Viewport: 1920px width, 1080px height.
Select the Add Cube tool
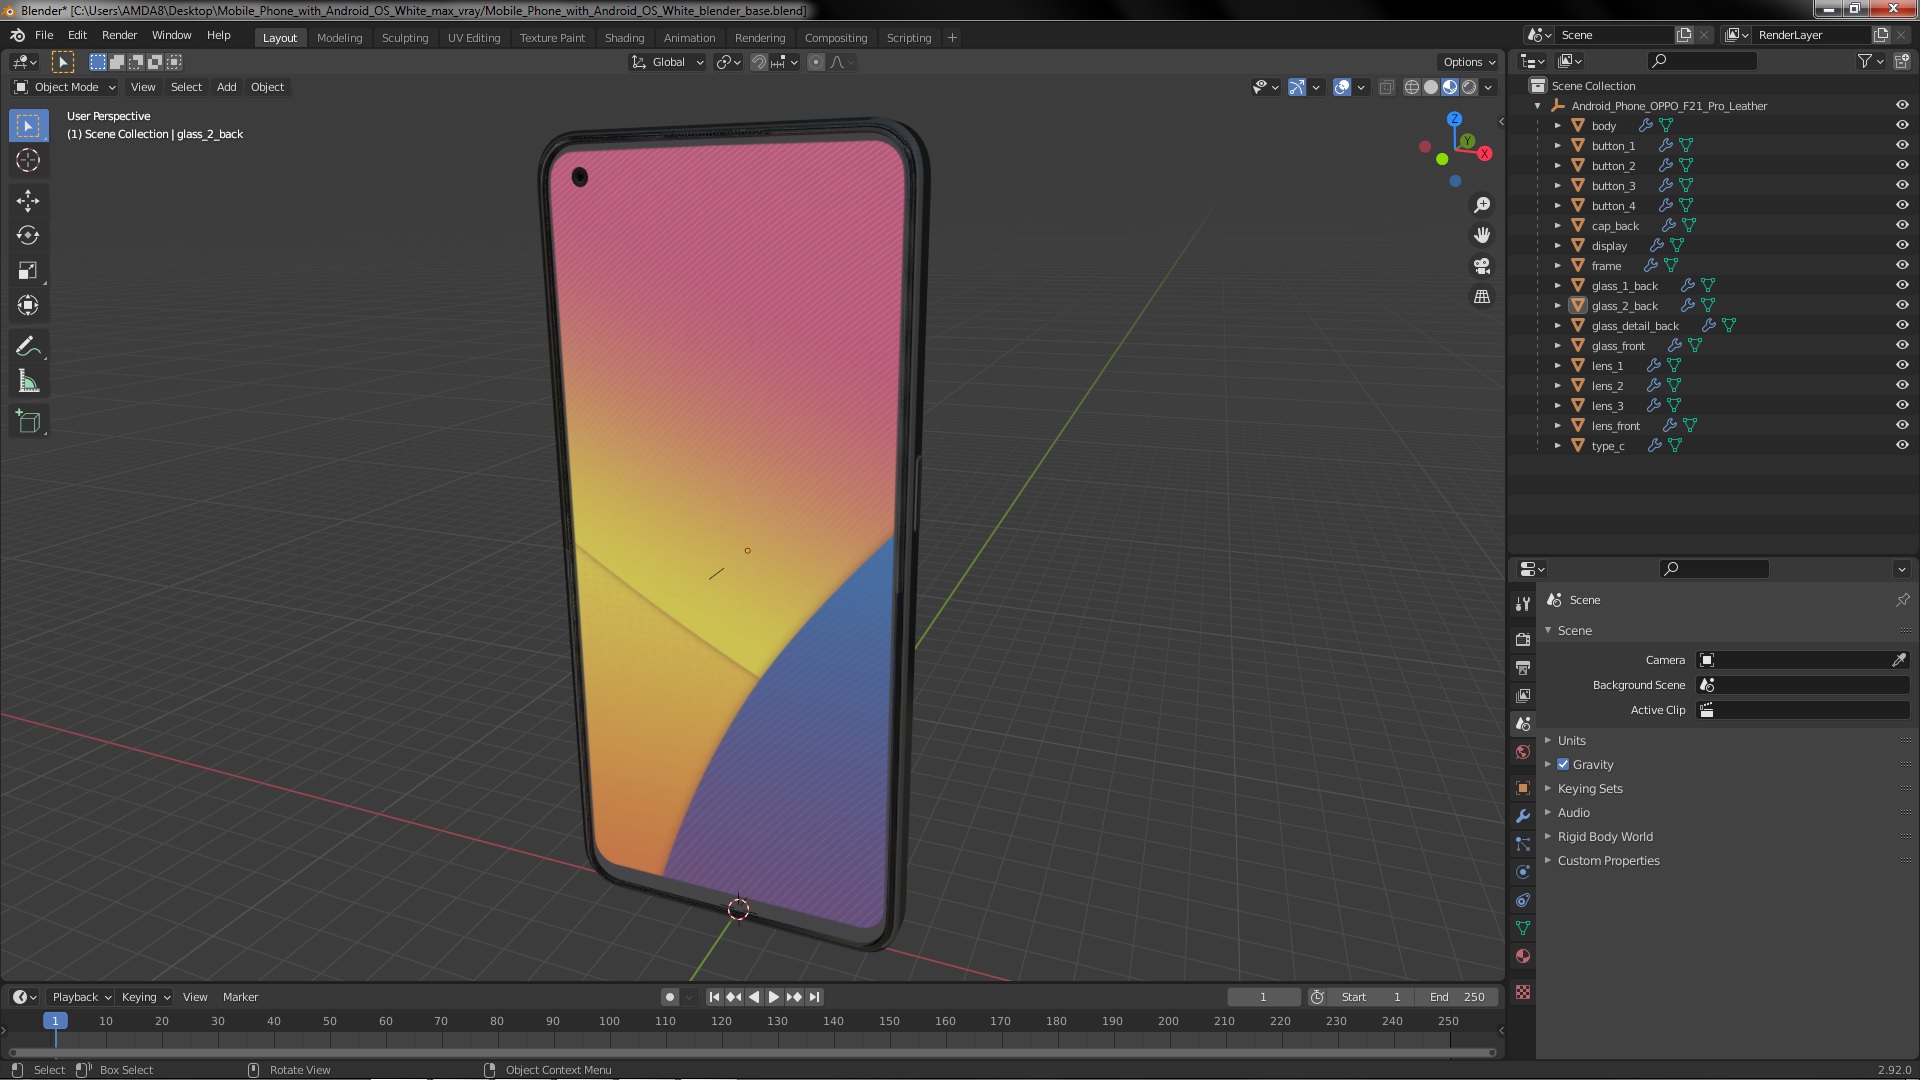tap(28, 422)
